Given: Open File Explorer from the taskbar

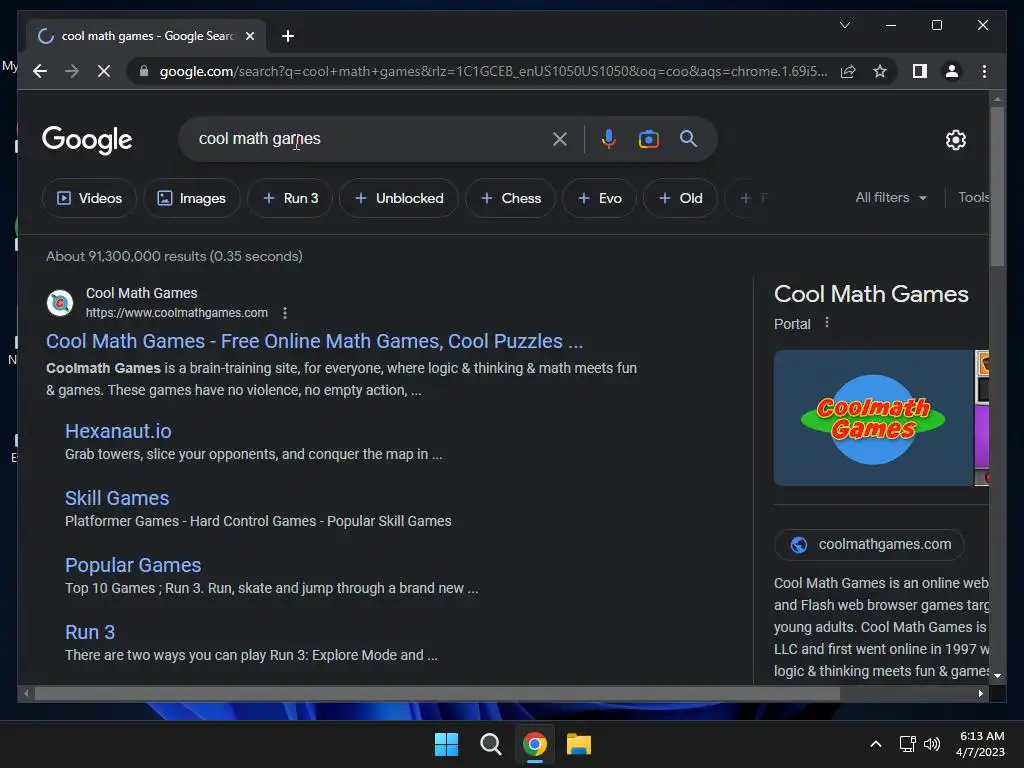Looking at the screenshot, I should pos(579,744).
